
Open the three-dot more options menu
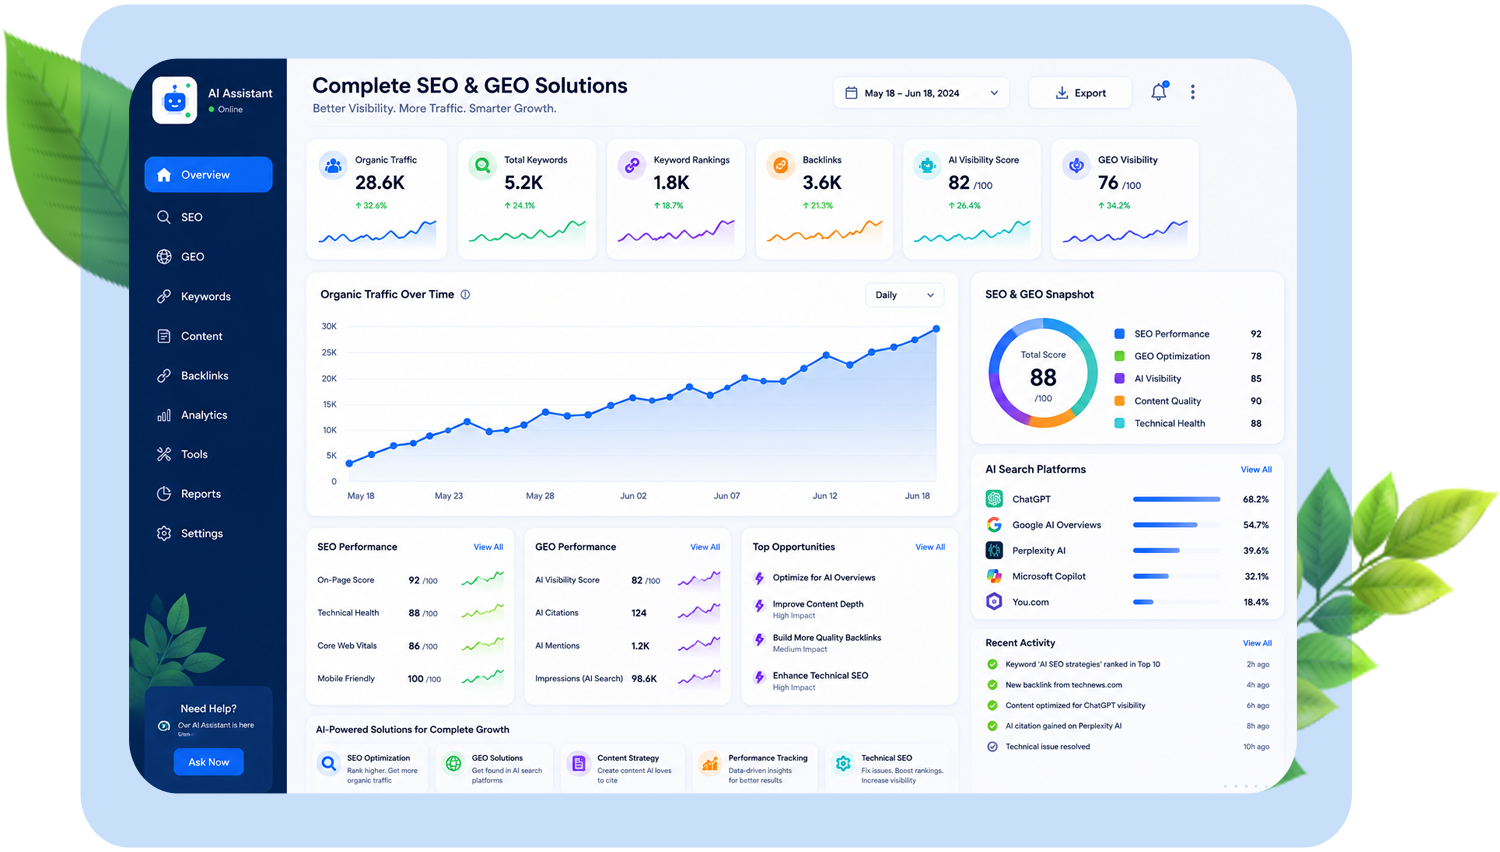click(1192, 92)
